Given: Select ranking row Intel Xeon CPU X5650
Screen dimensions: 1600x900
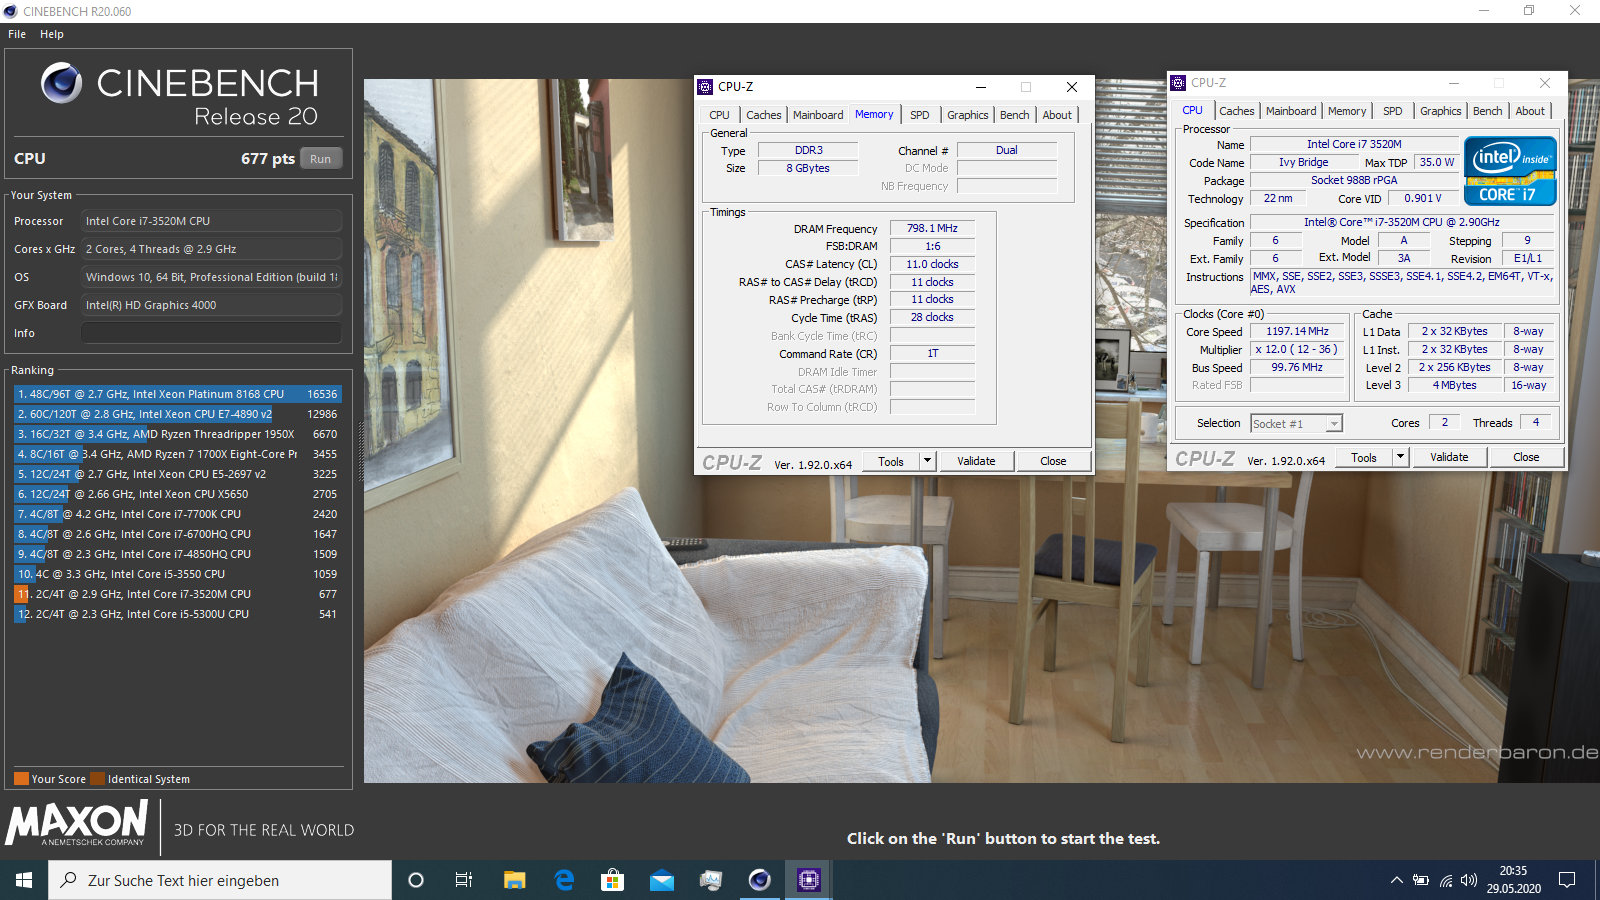Looking at the screenshot, I should 177,494.
